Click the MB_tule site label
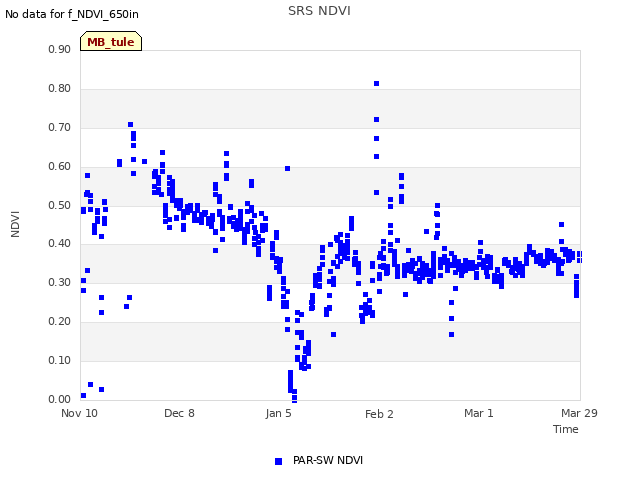The width and height of the screenshot is (640, 480). pyautogui.click(x=111, y=42)
